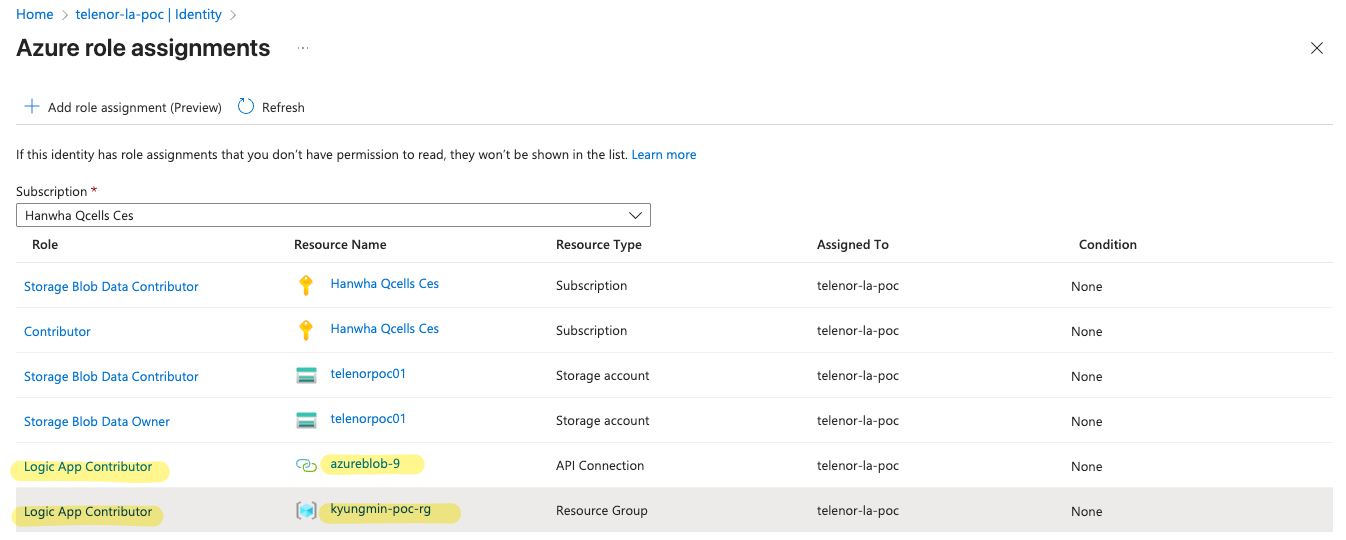Click the key icon in Storage Blob Data Contributor subscription row
This screenshot has width=1346, height=540.
coord(306,286)
